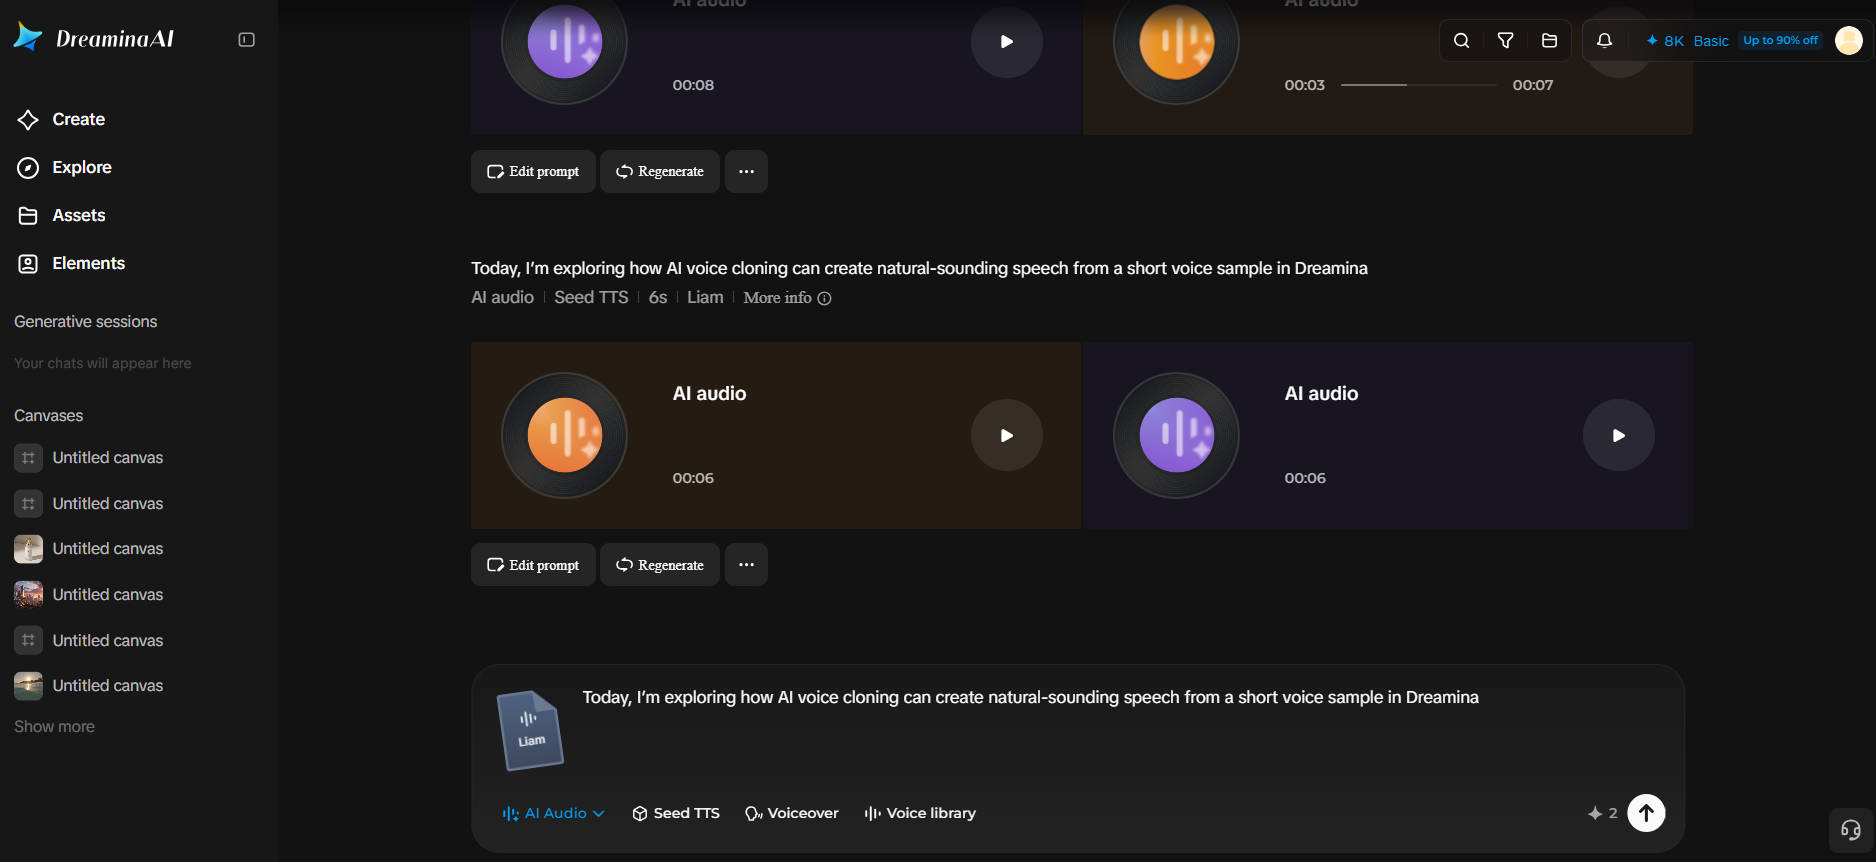Viewport: 1876px width, 862px height.
Task: Click Show more under Canvases
Action: point(54,727)
